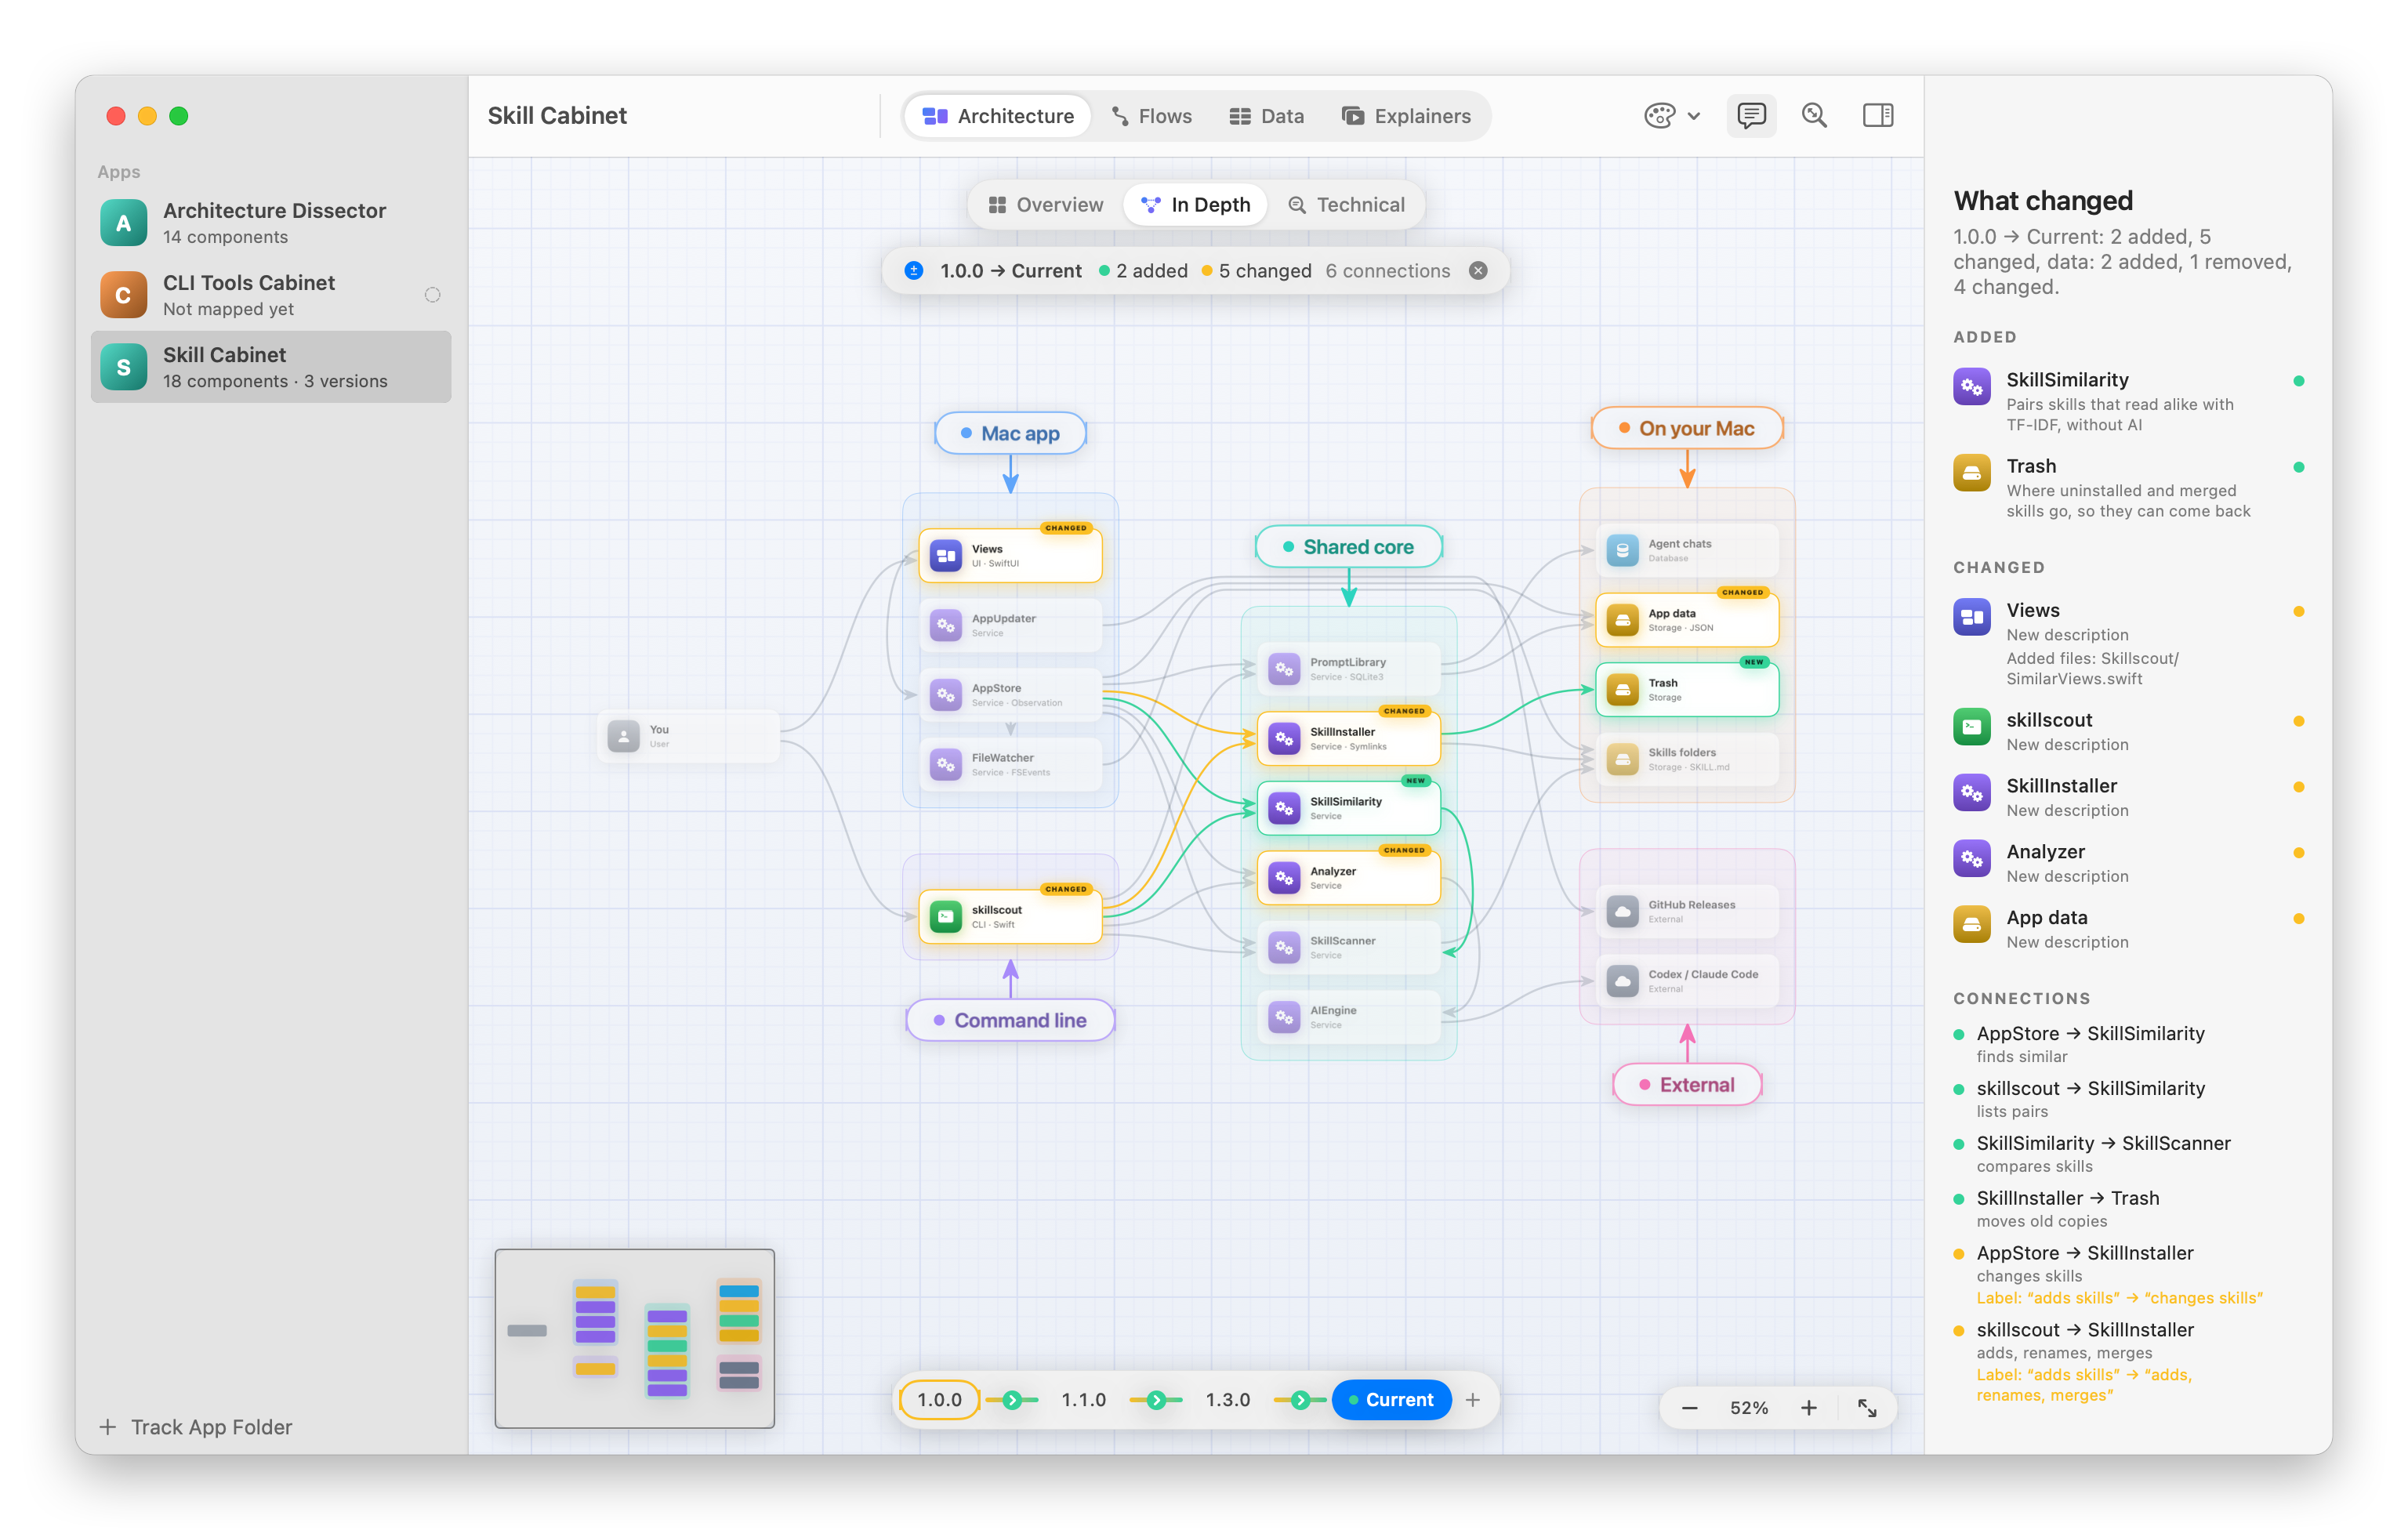Toggle the comments panel icon
This screenshot has width=2408, height=1530.
(x=1751, y=116)
